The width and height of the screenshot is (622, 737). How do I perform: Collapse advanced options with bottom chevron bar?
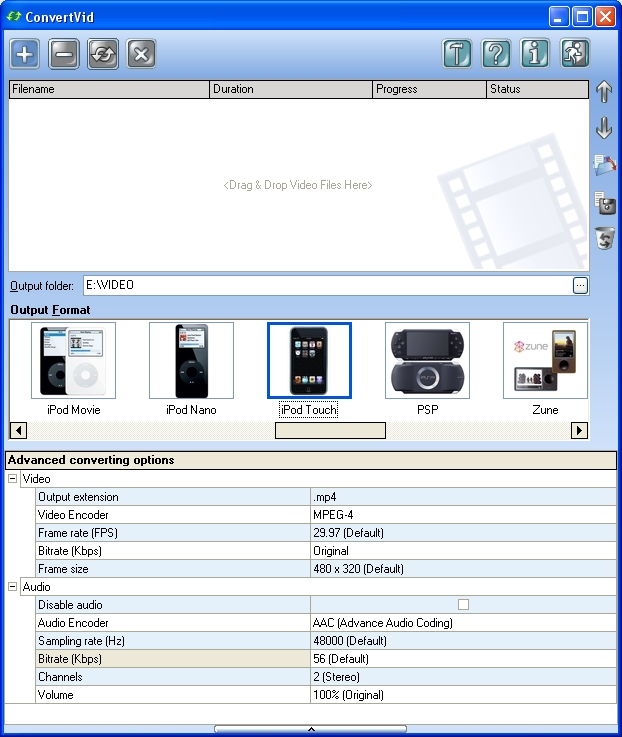311,729
